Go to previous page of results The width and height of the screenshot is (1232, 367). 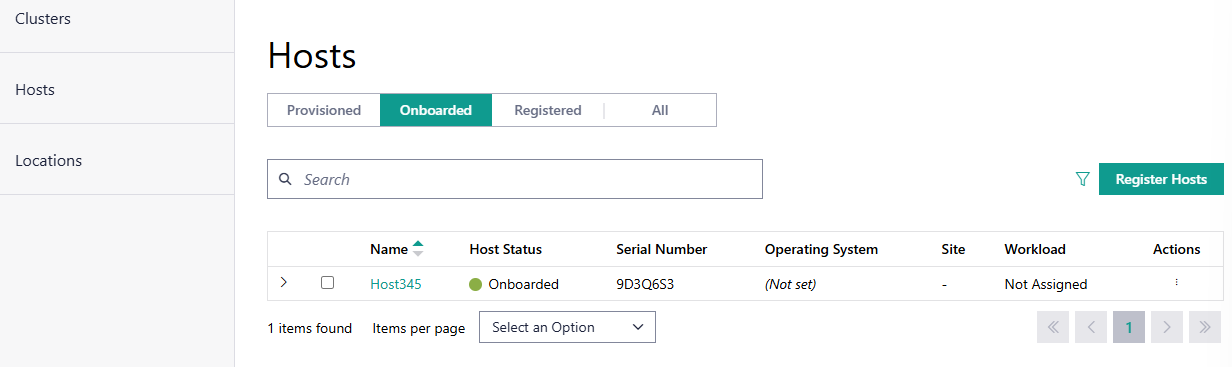tap(1091, 327)
